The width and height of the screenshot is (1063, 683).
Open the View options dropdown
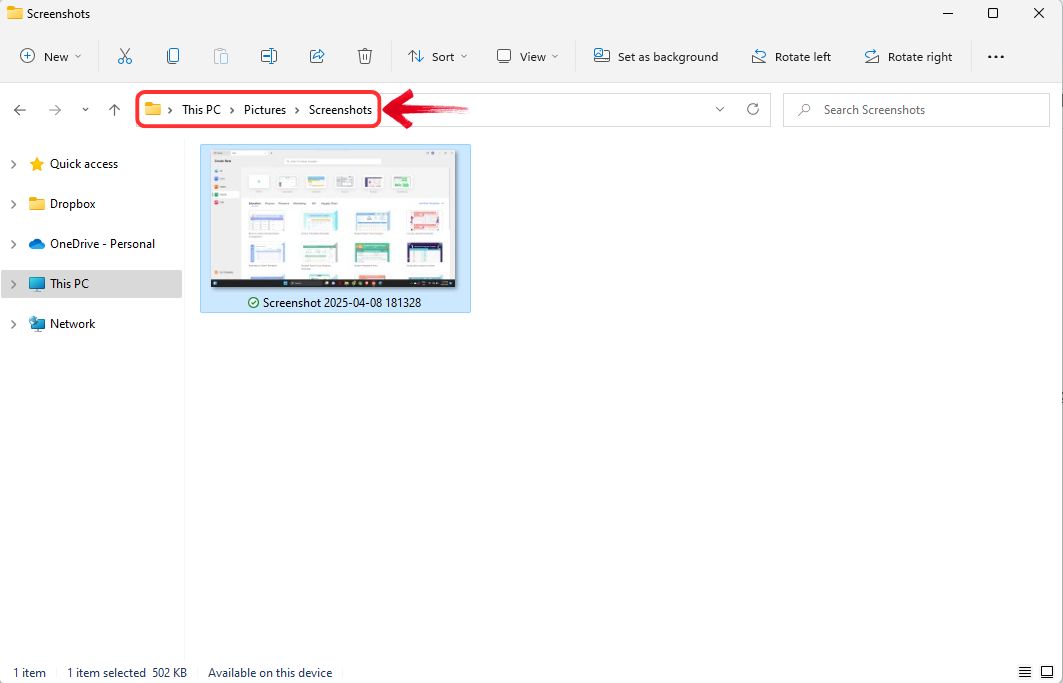pos(527,56)
